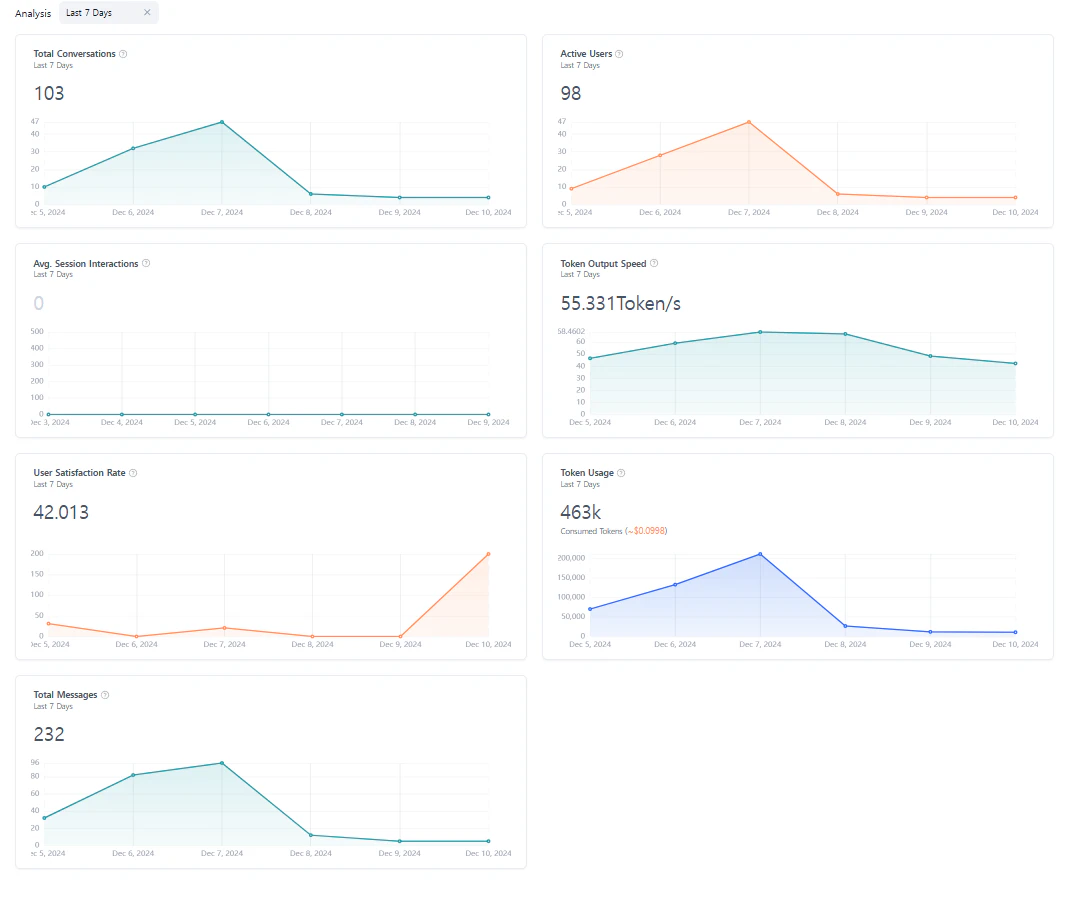Select the ~$0.0998 consumed tokens cost
1083x898 pixels.
[x=648, y=531]
